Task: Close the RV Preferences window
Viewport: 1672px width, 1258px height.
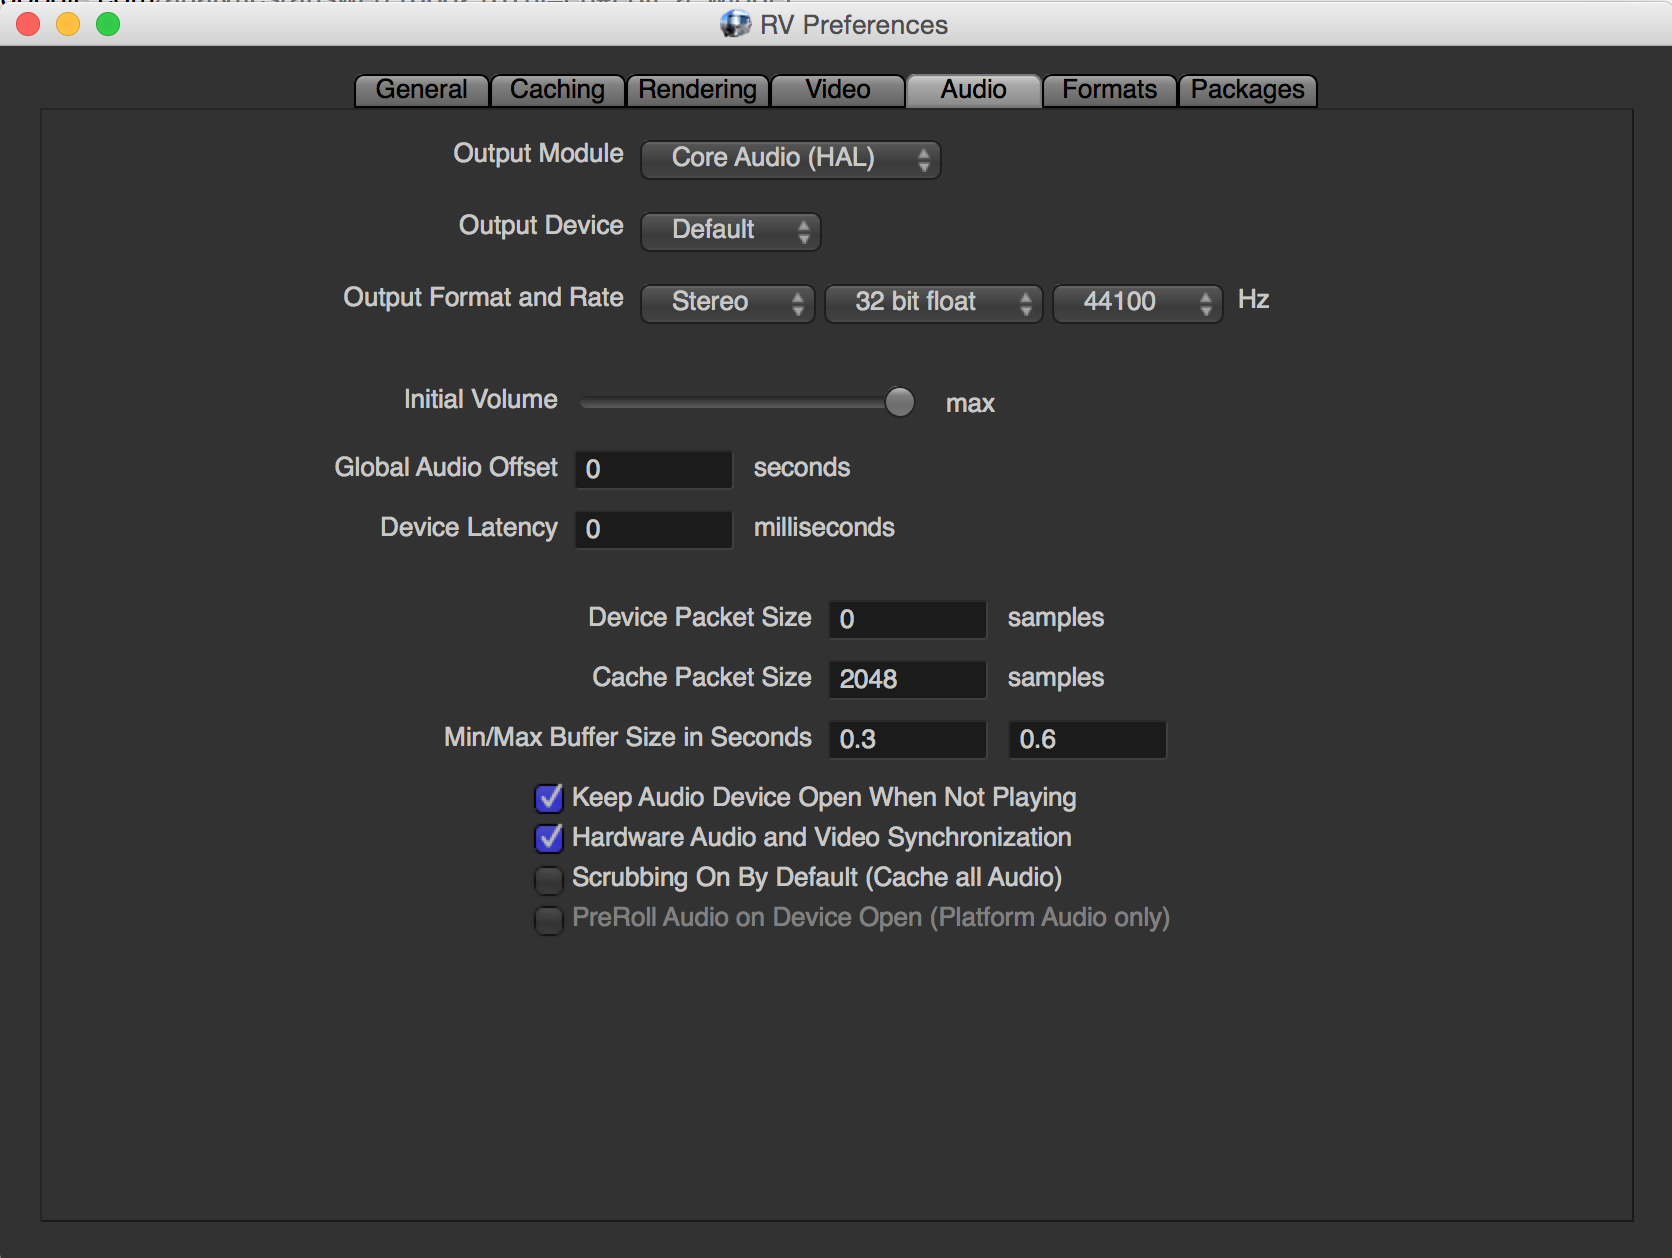Action: pyautogui.click(x=28, y=24)
